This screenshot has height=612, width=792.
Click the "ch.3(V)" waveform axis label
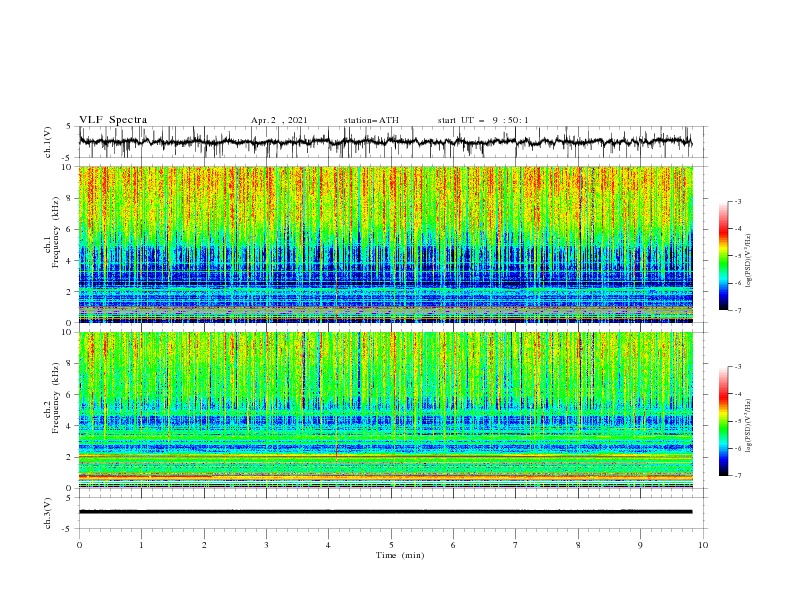pos(48,513)
